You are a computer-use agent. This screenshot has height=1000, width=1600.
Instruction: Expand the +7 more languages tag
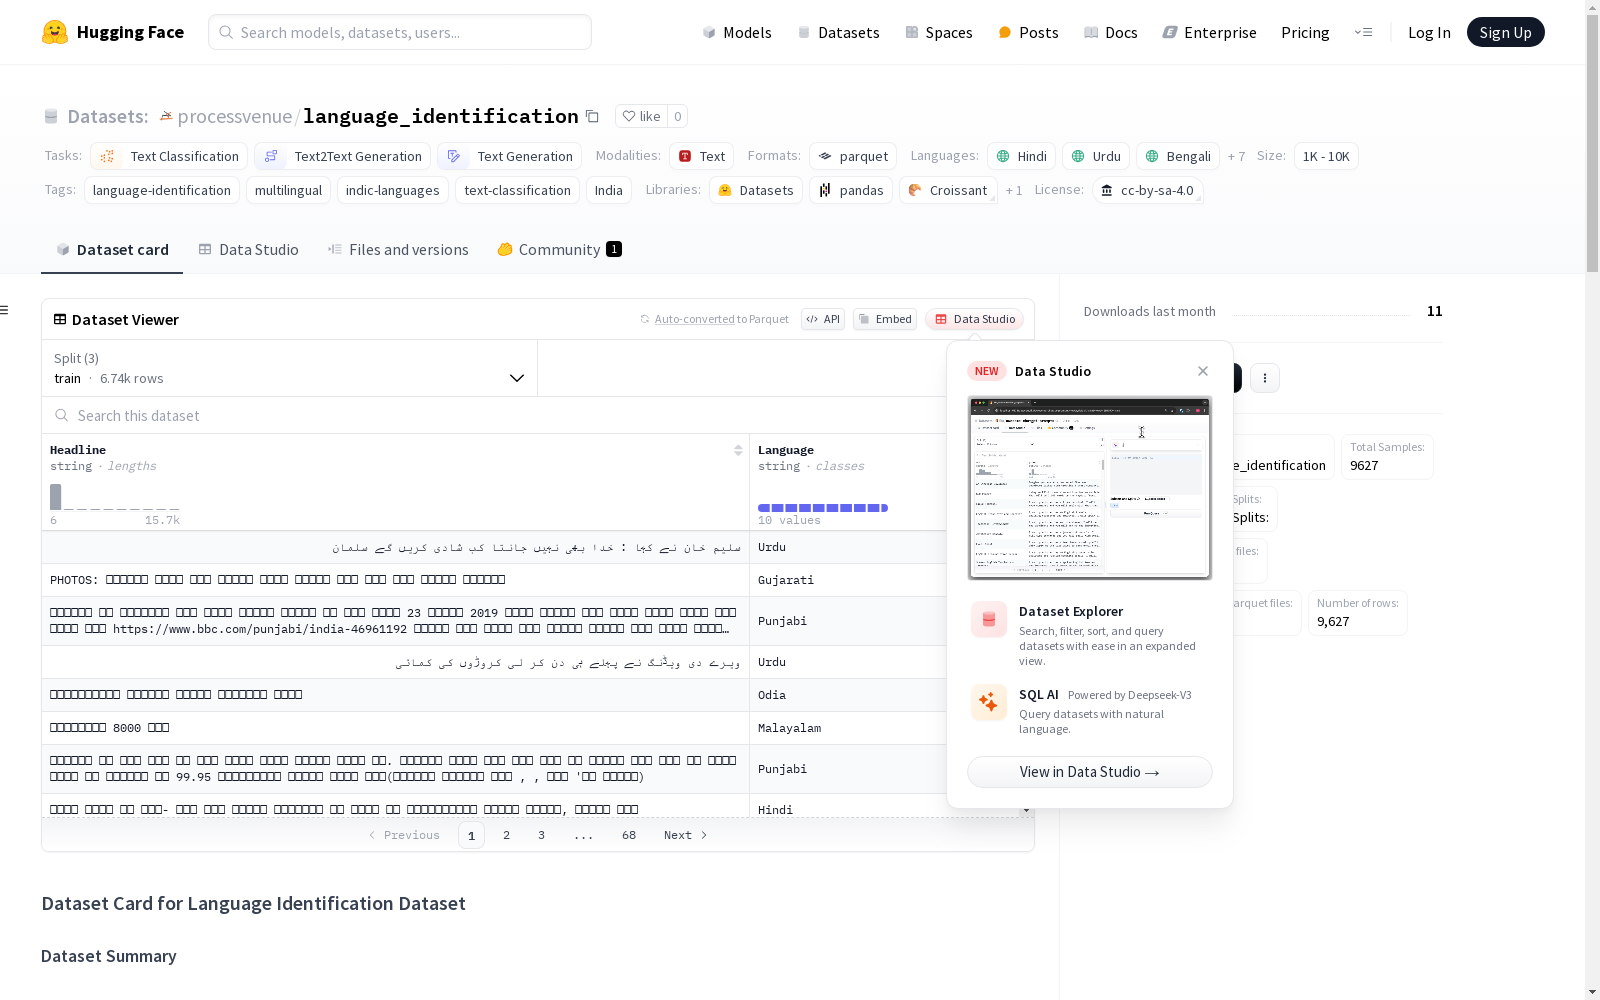click(1237, 156)
